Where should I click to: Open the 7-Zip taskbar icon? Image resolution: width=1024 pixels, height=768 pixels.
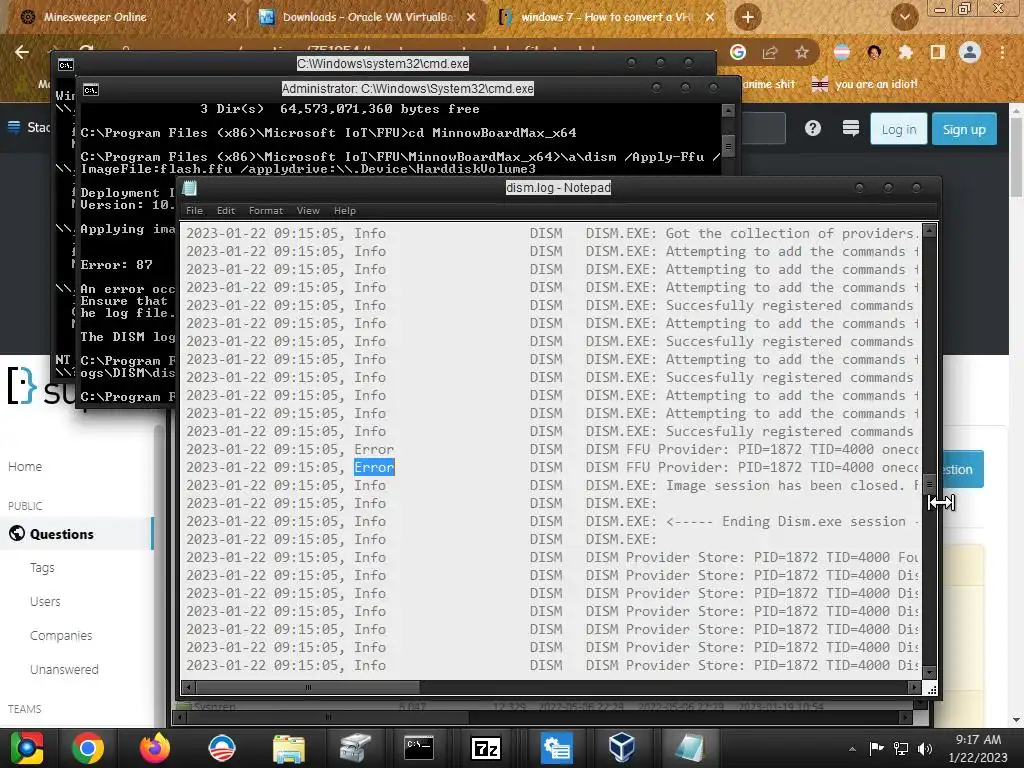pyautogui.click(x=486, y=748)
